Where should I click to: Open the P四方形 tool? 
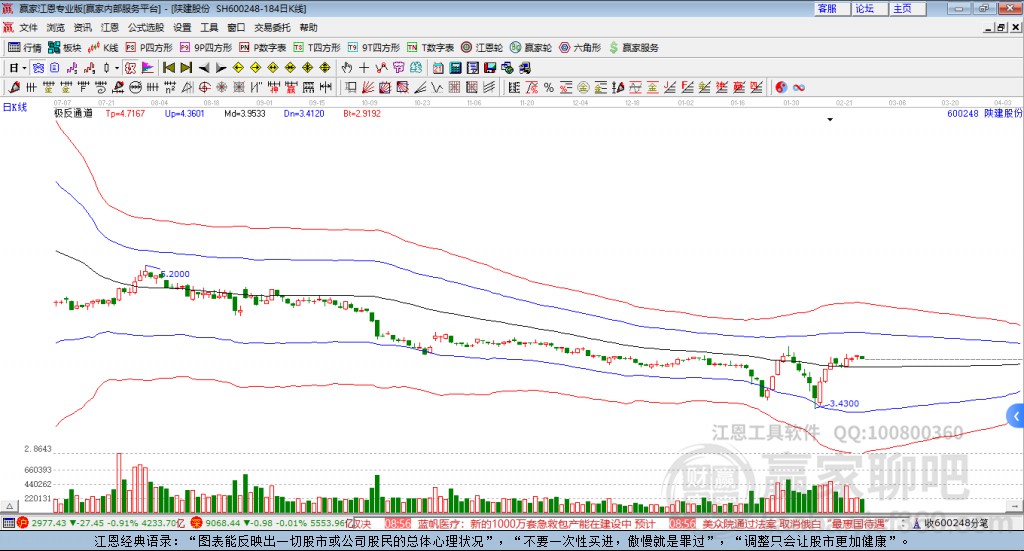(149, 48)
